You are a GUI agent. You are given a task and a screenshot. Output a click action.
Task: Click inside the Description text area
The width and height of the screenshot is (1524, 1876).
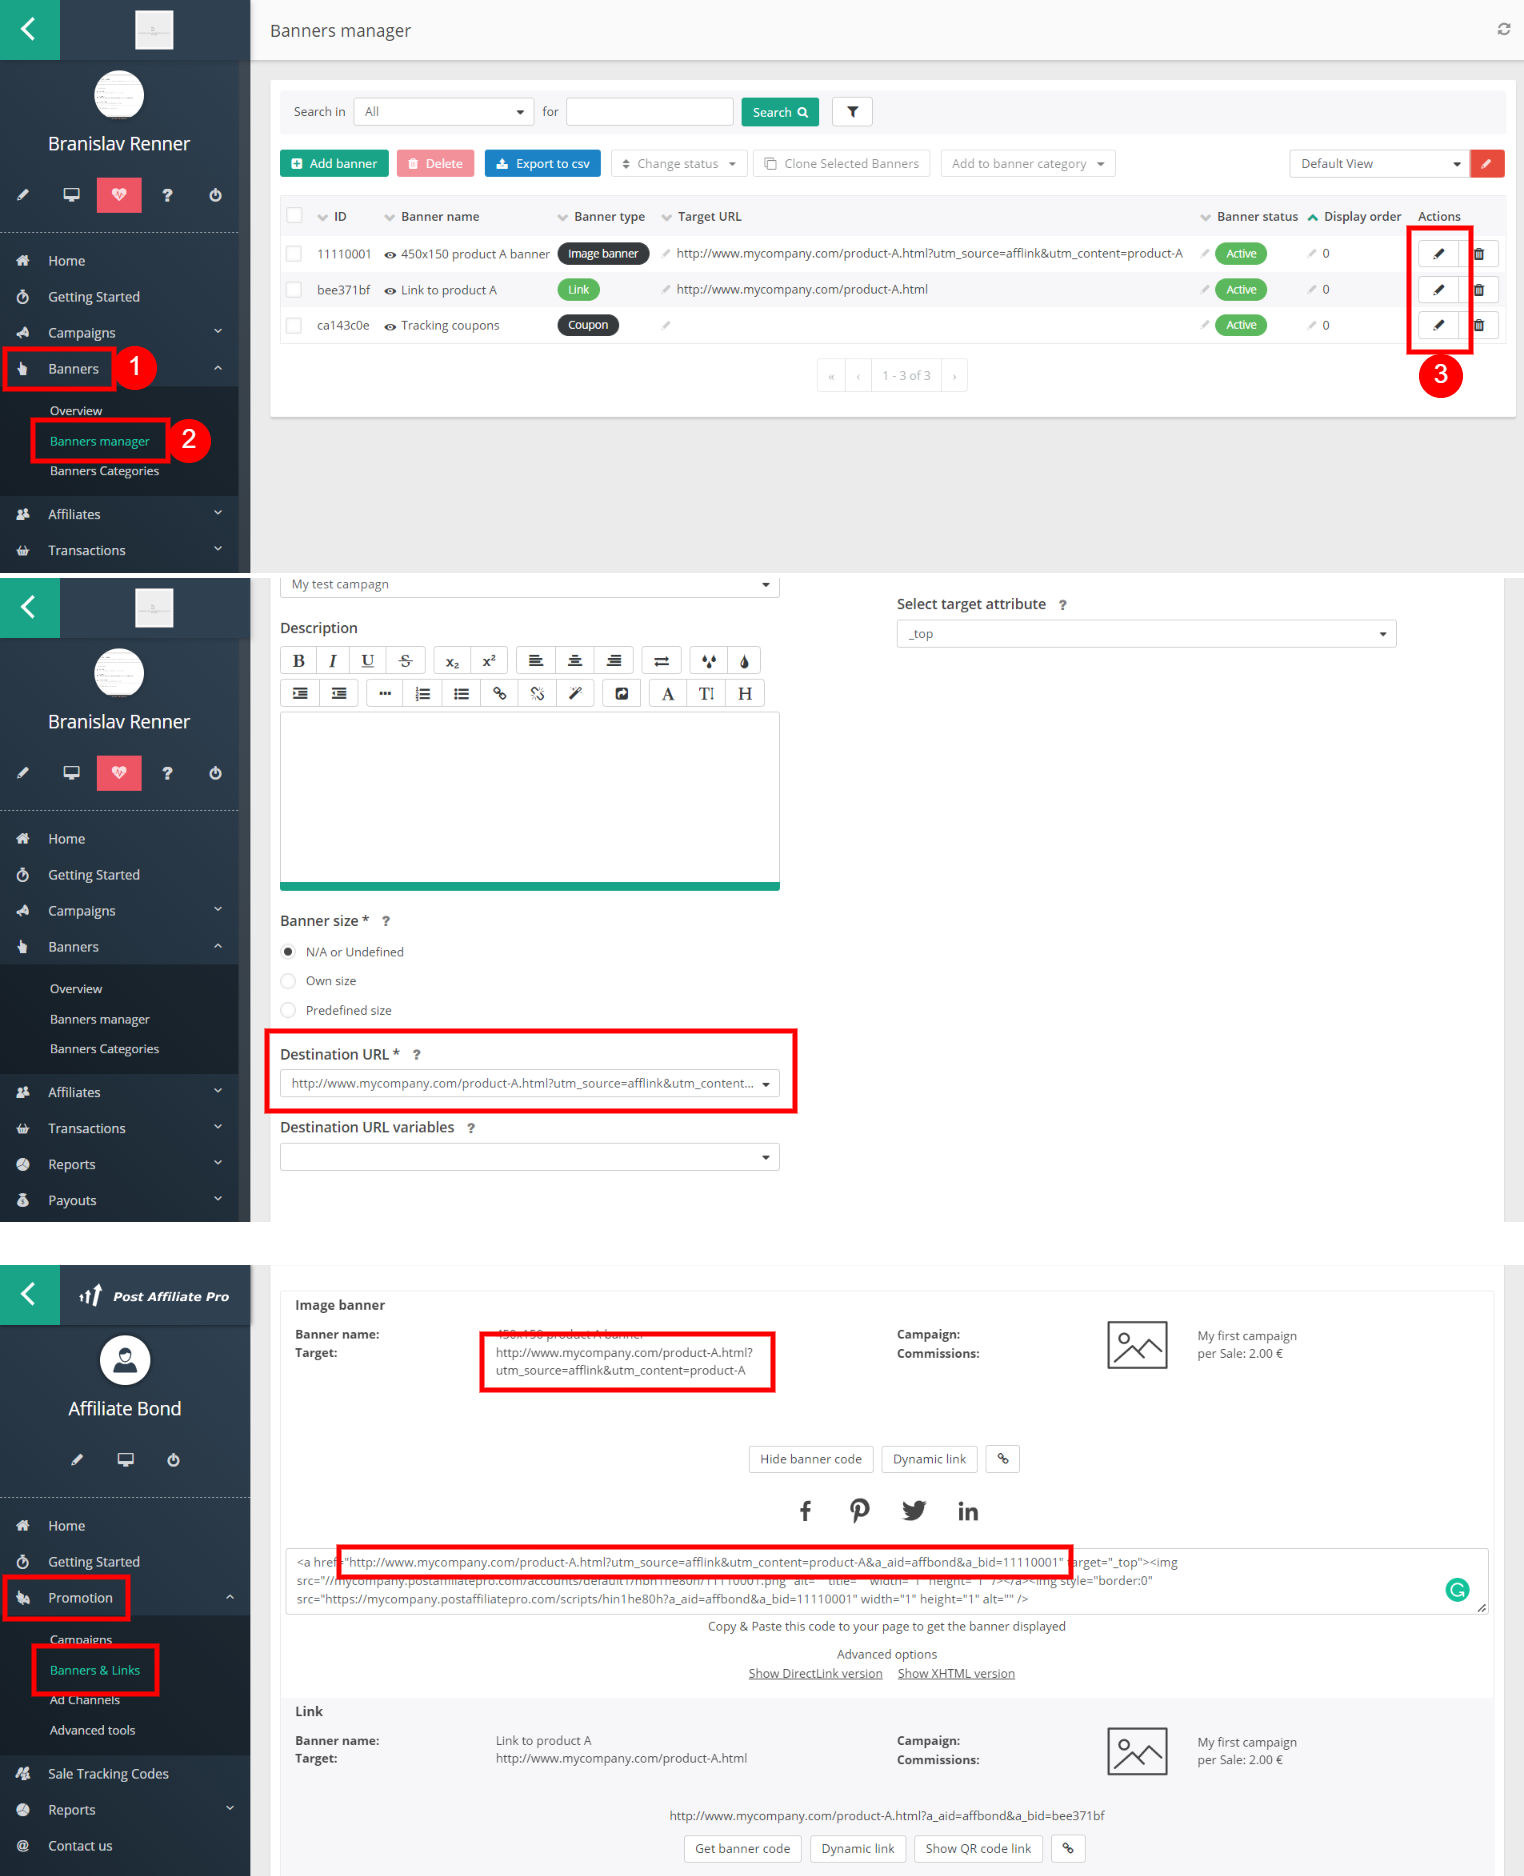tap(530, 797)
